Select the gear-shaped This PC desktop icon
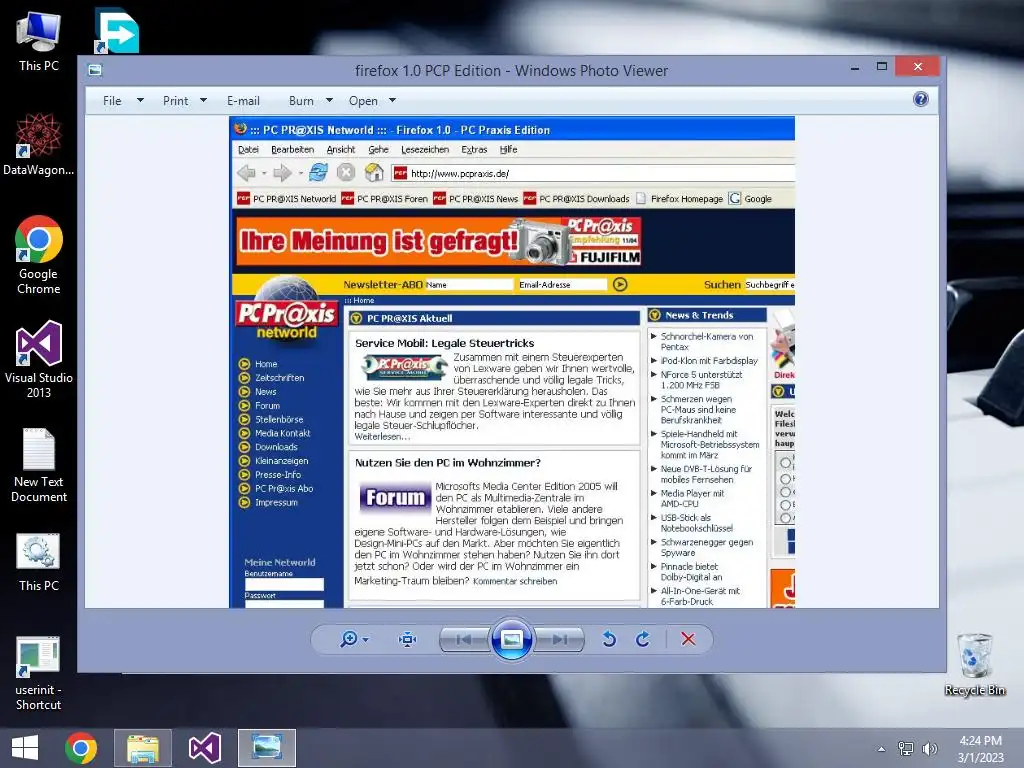The height and width of the screenshot is (768, 1024). (39, 563)
